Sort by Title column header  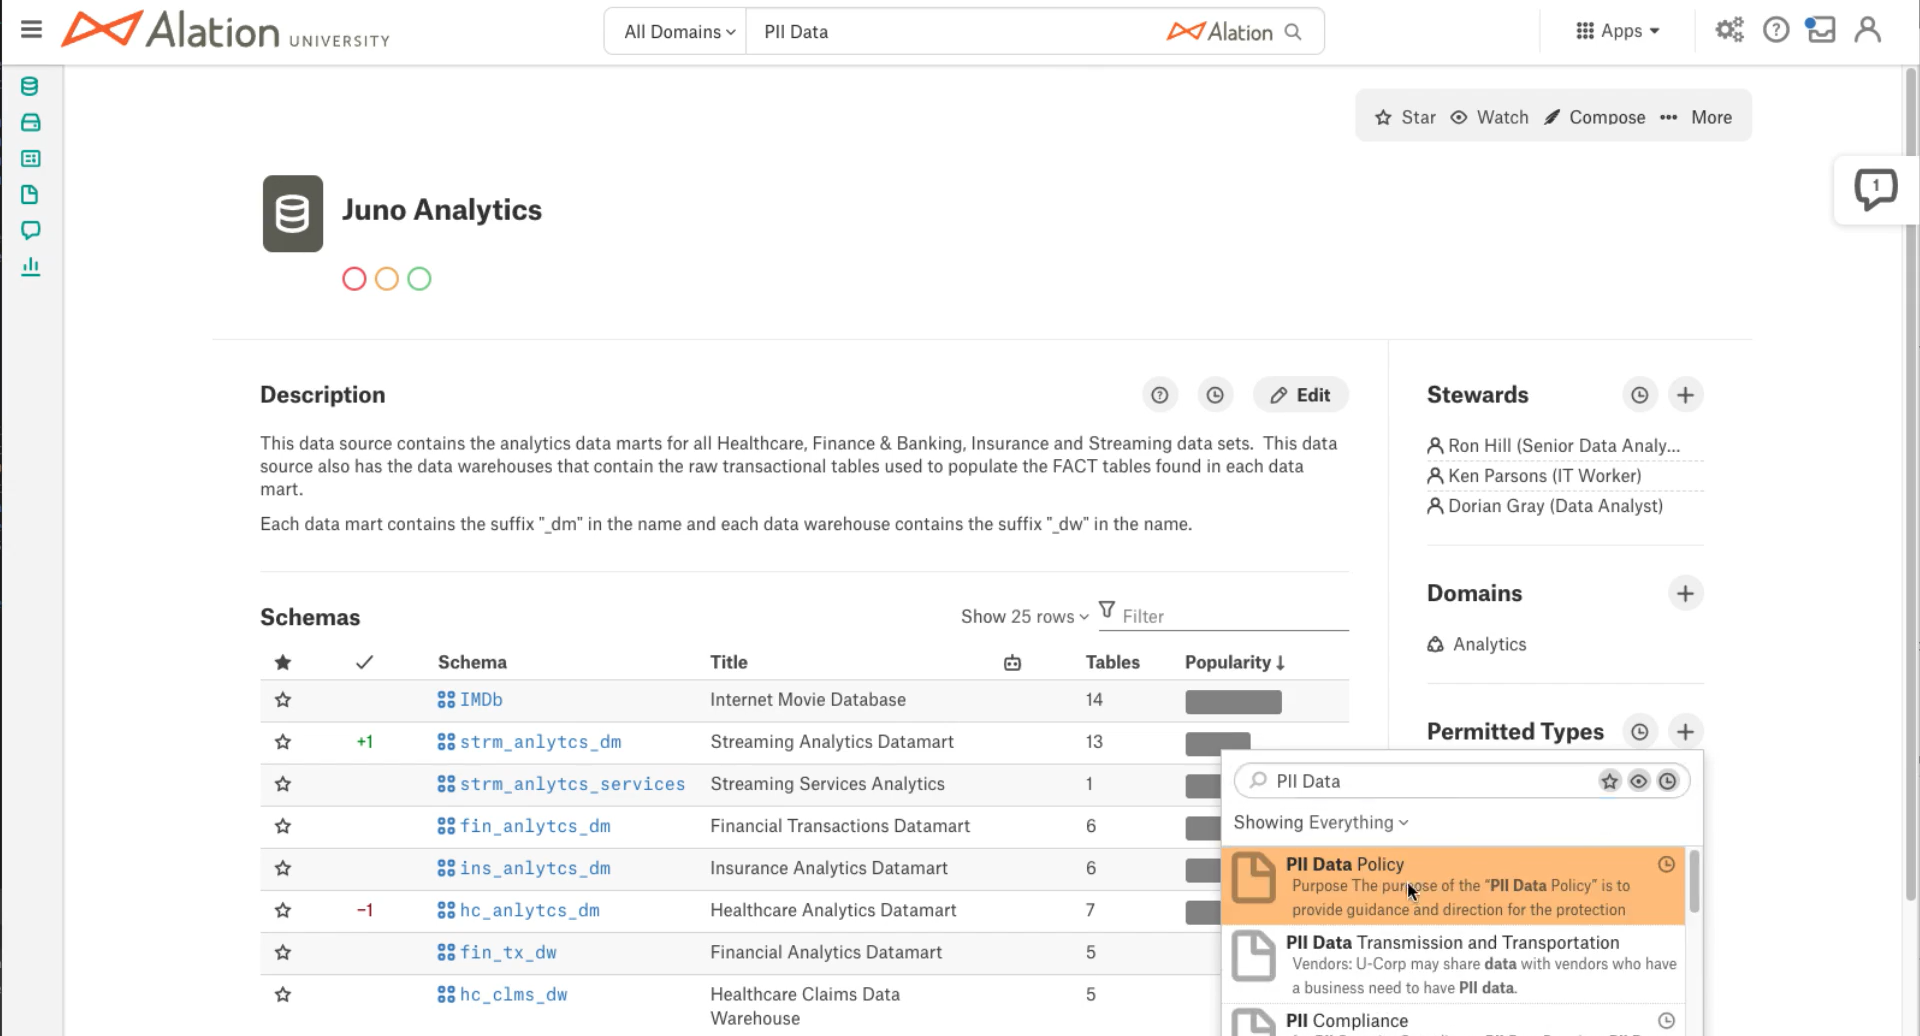[728, 662]
